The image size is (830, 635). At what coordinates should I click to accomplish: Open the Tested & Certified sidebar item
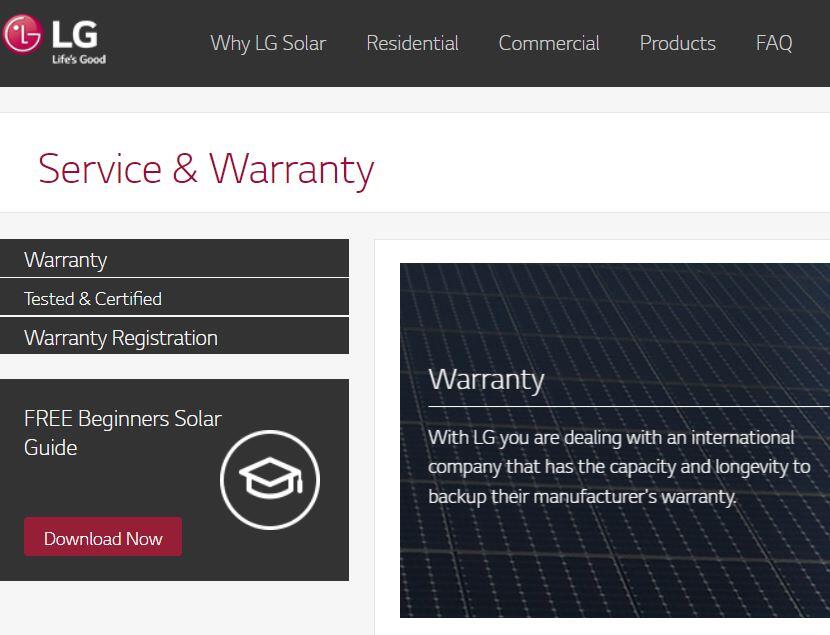[174, 297]
